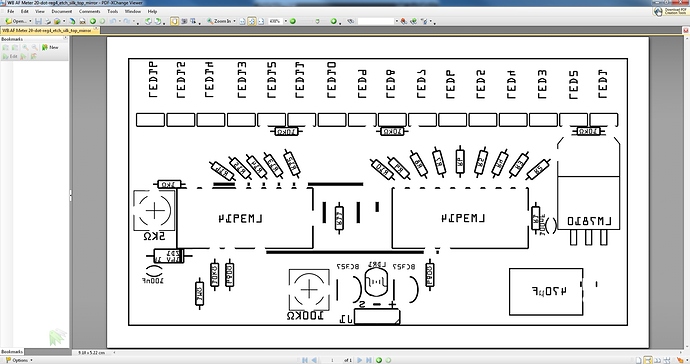Click the Open file button
Viewport: 690px width, 364px height.
16,21
